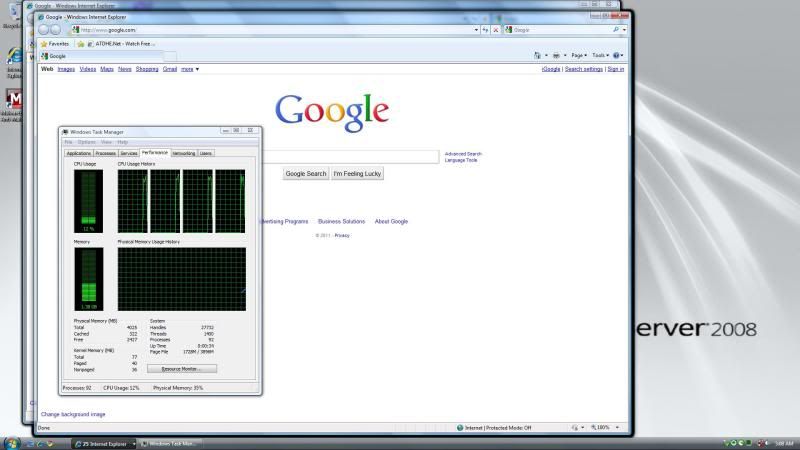
Task: Click the Google favicon on the page tab
Action: point(44,56)
